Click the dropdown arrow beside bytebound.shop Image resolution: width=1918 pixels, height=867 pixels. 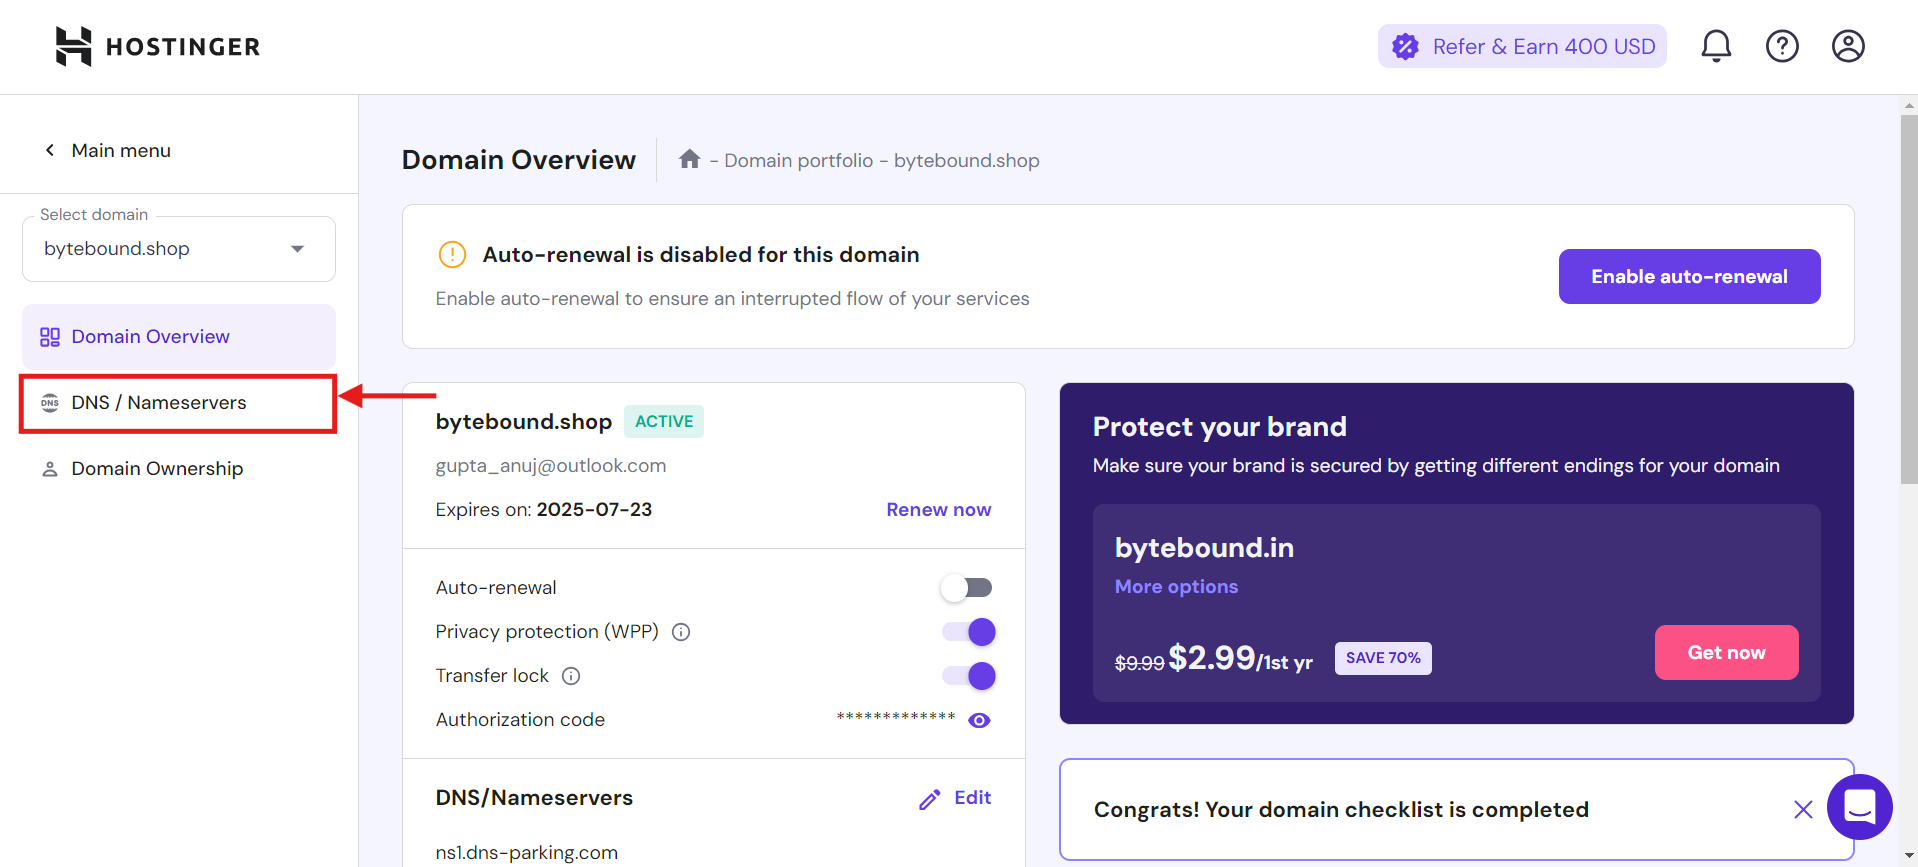coord(297,249)
